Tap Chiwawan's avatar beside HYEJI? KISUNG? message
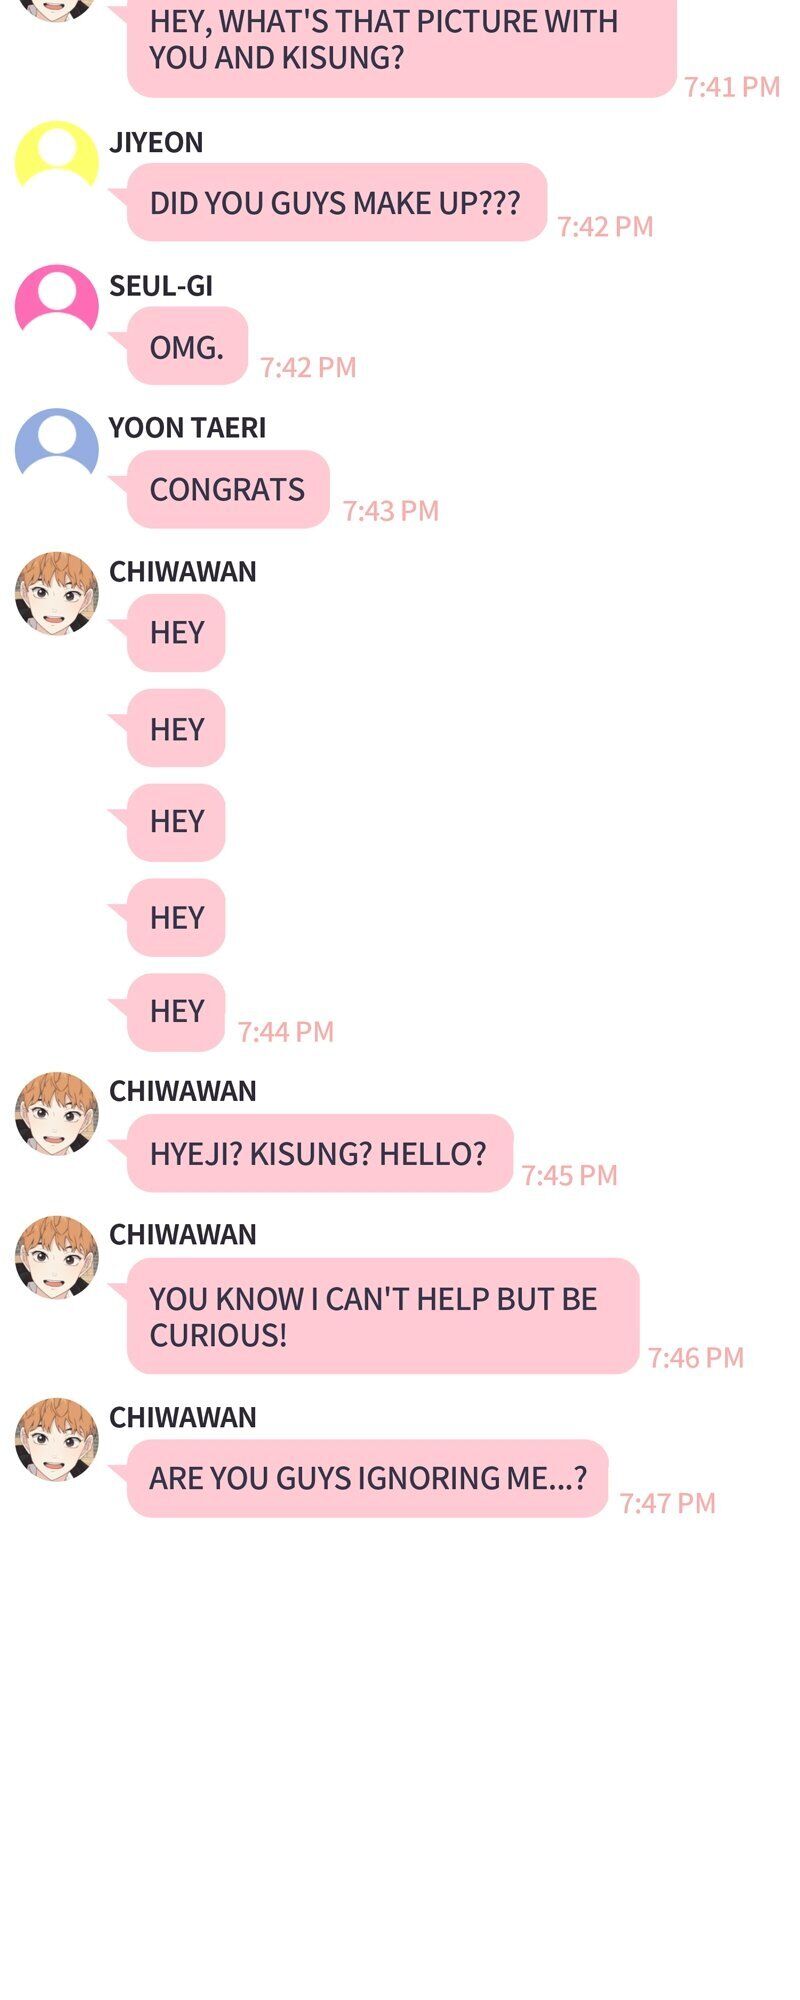 coord(57,1113)
